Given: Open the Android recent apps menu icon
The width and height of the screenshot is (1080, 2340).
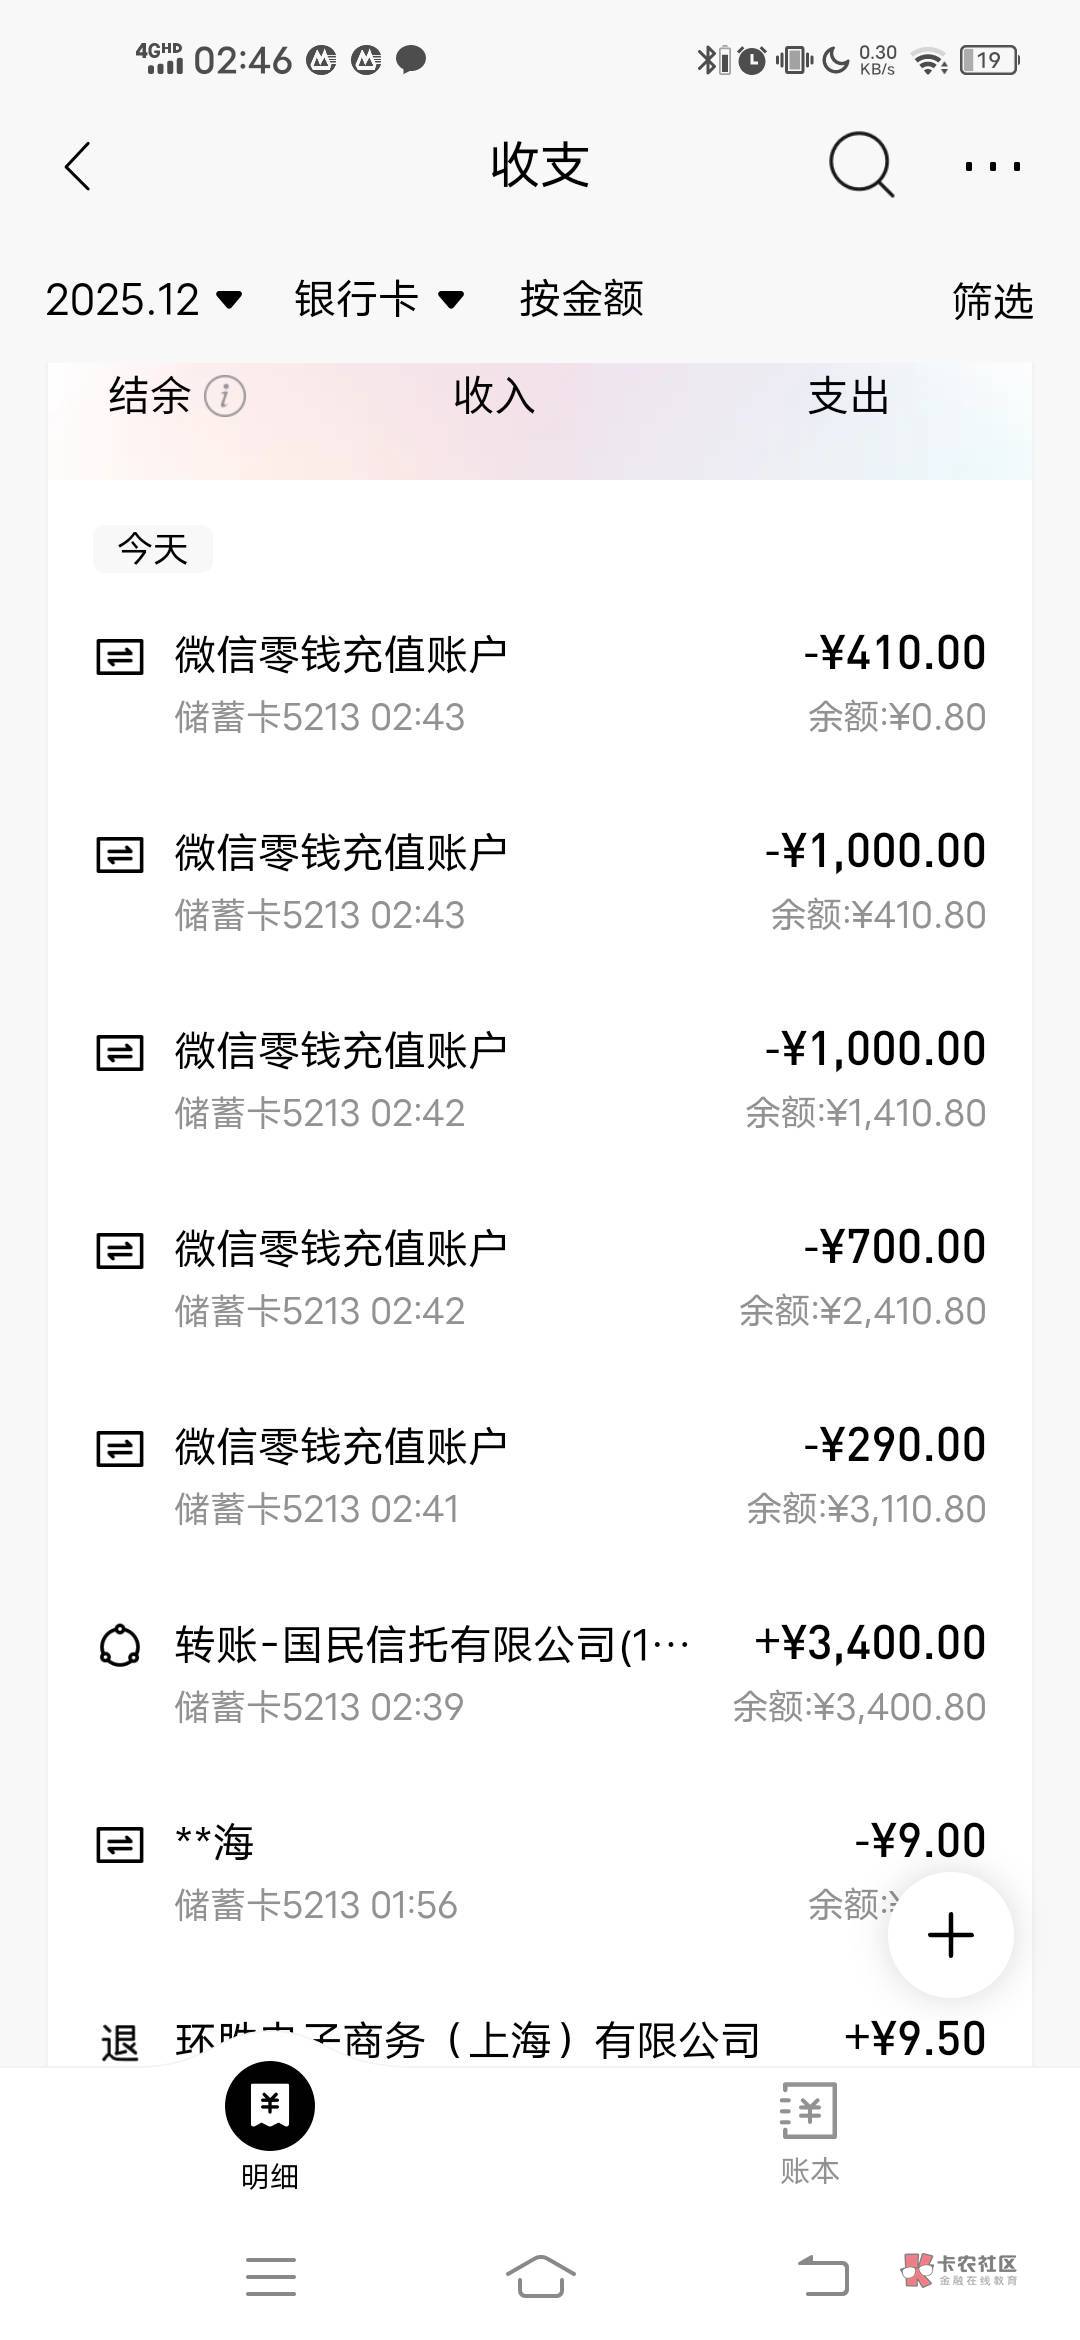Looking at the screenshot, I should click(x=271, y=2277).
